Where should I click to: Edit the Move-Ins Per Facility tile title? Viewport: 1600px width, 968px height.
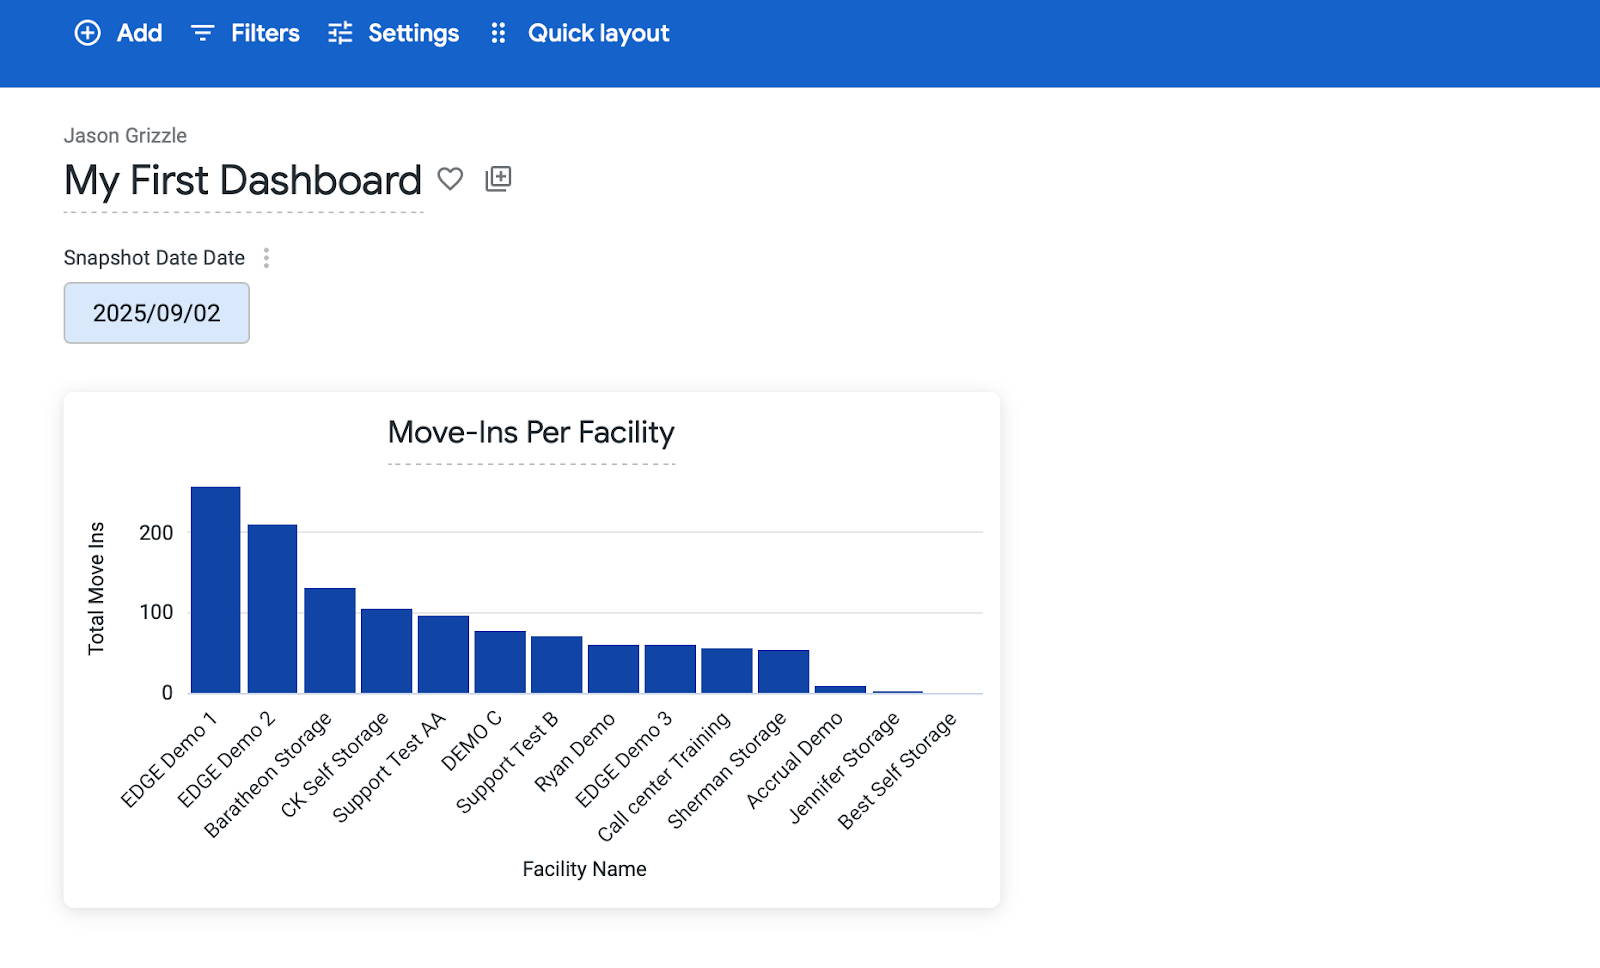click(x=531, y=432)
